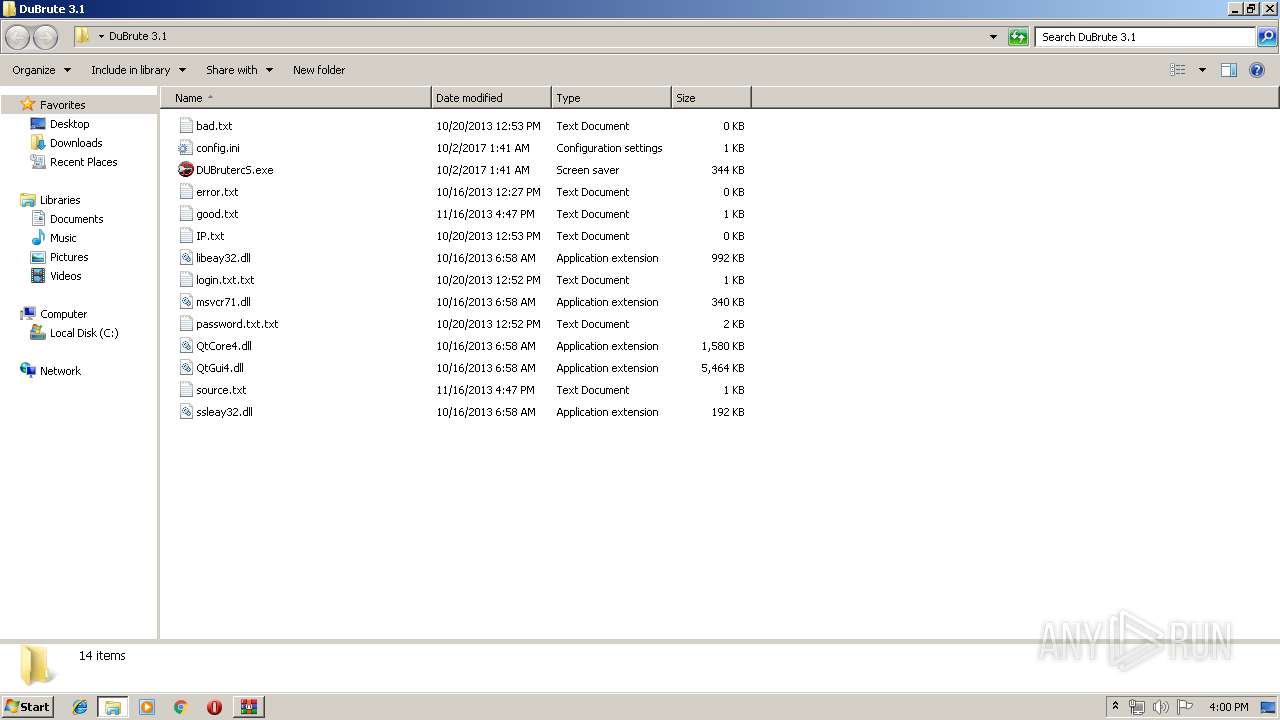Click the volume speaker tray icon
This screenshot has width=1280, height=720.
point(1161,707)
